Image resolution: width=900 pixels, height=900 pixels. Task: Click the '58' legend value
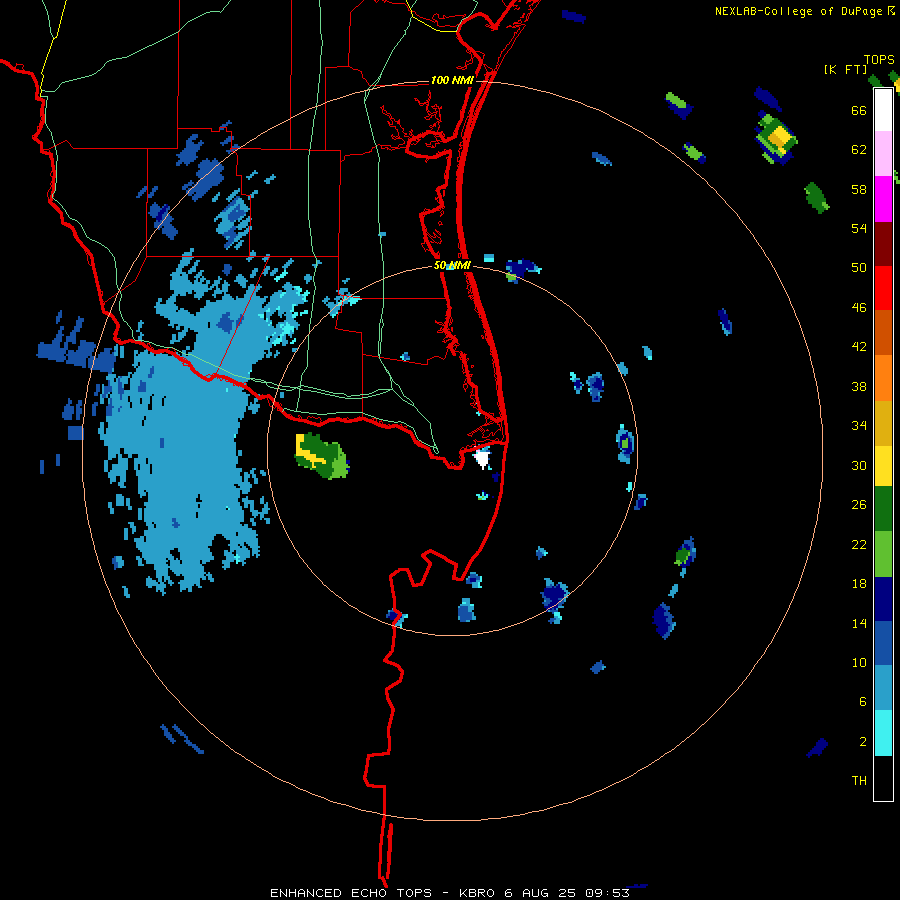(x=859, y=189)
